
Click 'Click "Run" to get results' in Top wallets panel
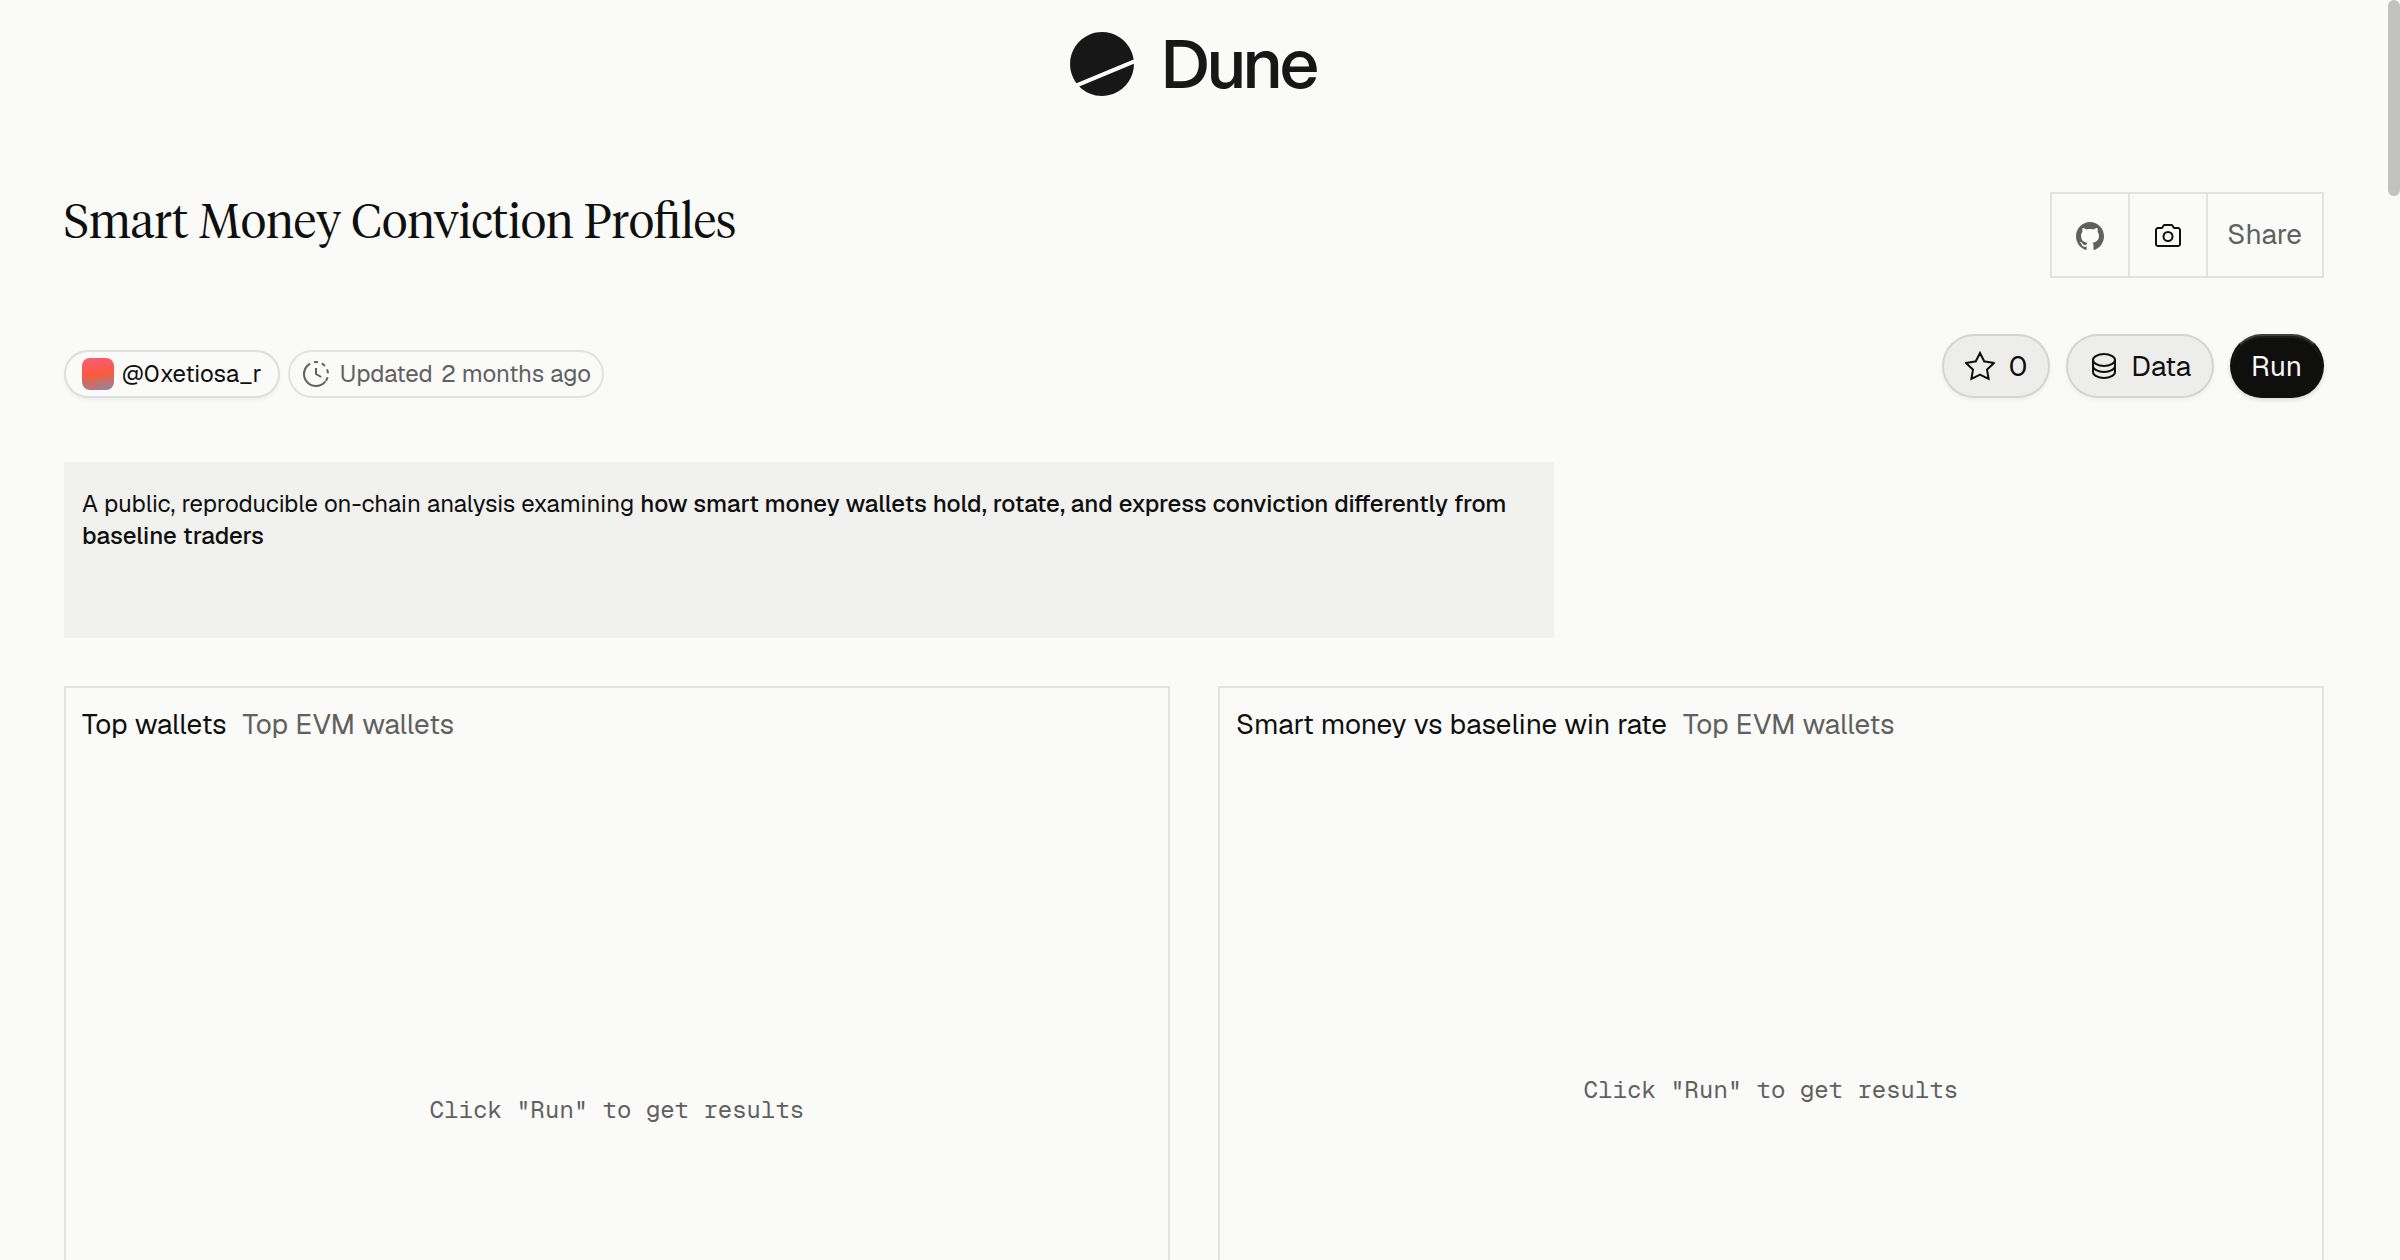point(616,1110)
